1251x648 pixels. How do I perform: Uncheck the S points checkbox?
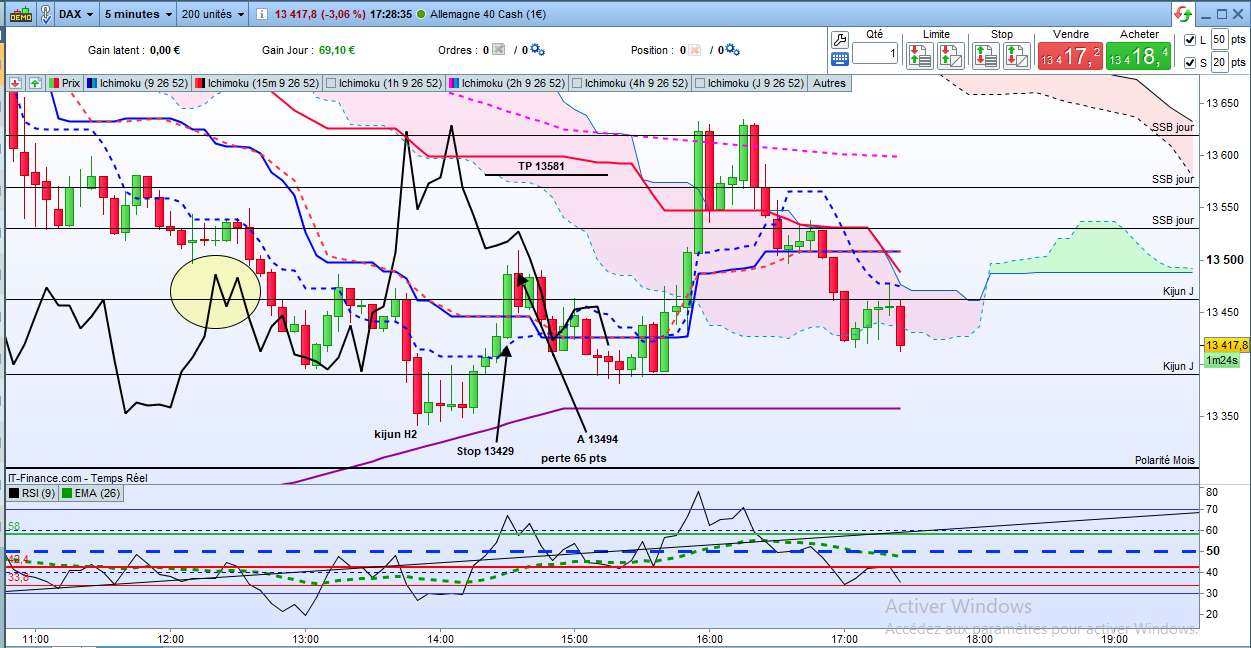click(x=1189, y=63)
